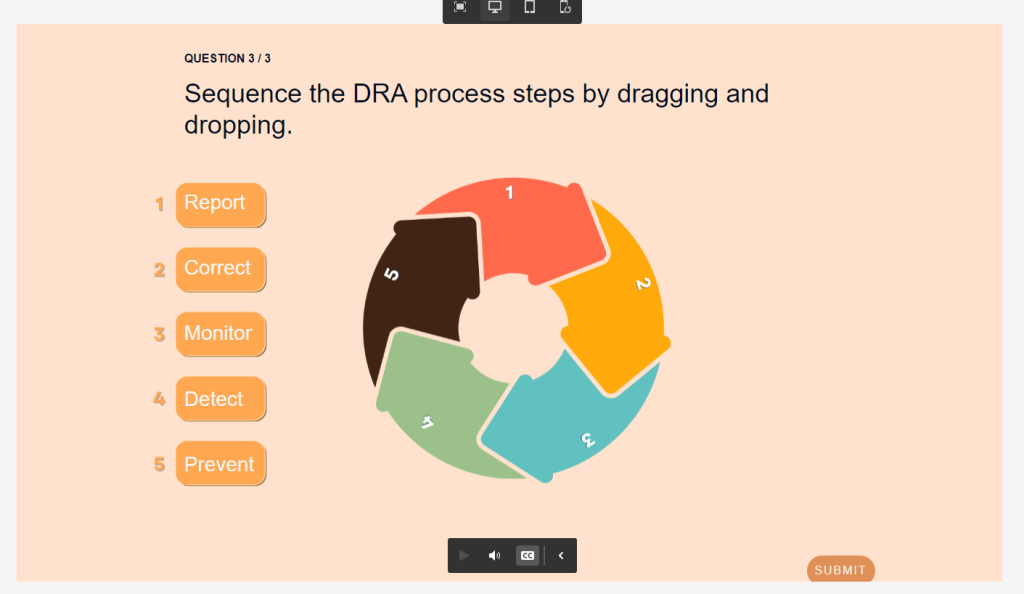The height and width of the screenshot is (594, 1024).
Task: Select the Prevent draggable item
Action: click(220, 463)
